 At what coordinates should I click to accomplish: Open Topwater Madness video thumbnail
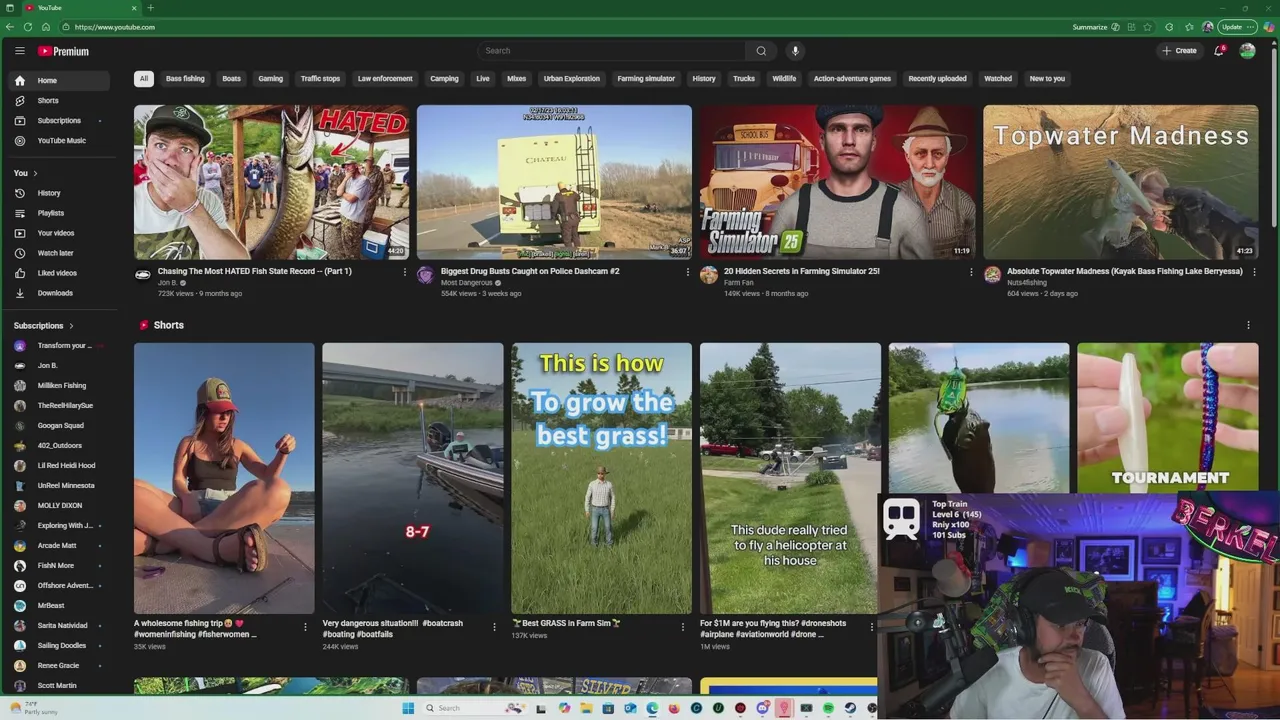click(x=1120, y=182)
